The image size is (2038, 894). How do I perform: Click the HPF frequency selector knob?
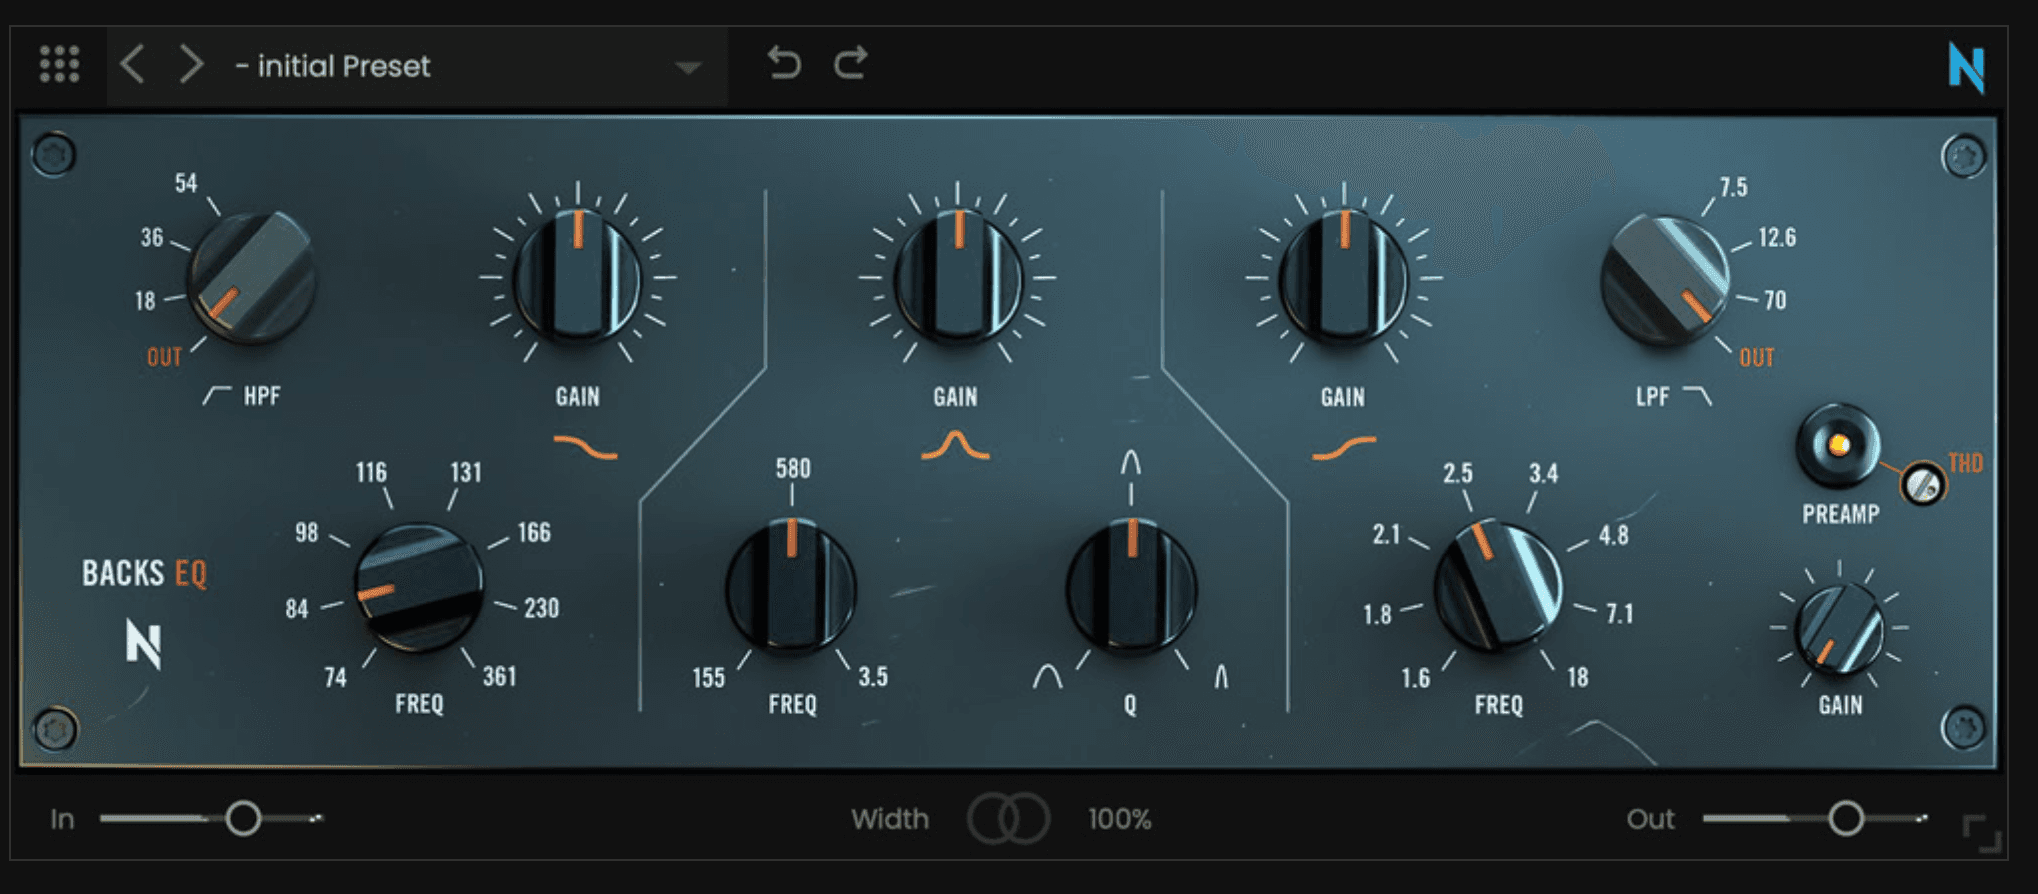pos(251,278)
